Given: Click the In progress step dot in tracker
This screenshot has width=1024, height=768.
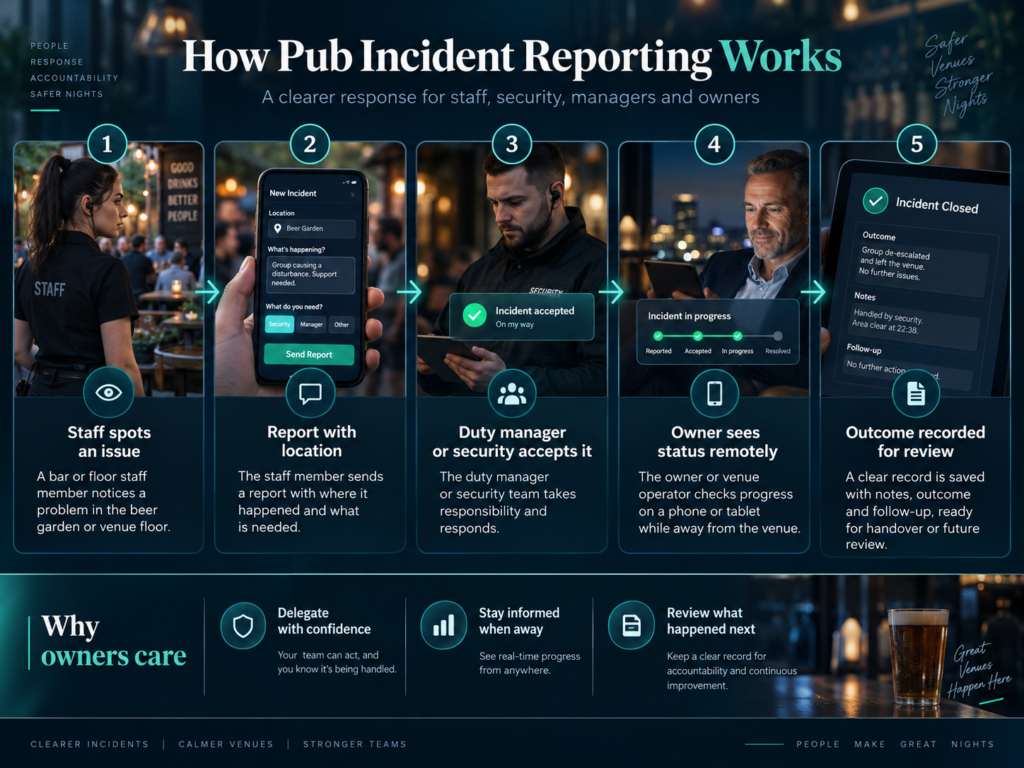Looking at the screenshot, I should click(737, 336).
